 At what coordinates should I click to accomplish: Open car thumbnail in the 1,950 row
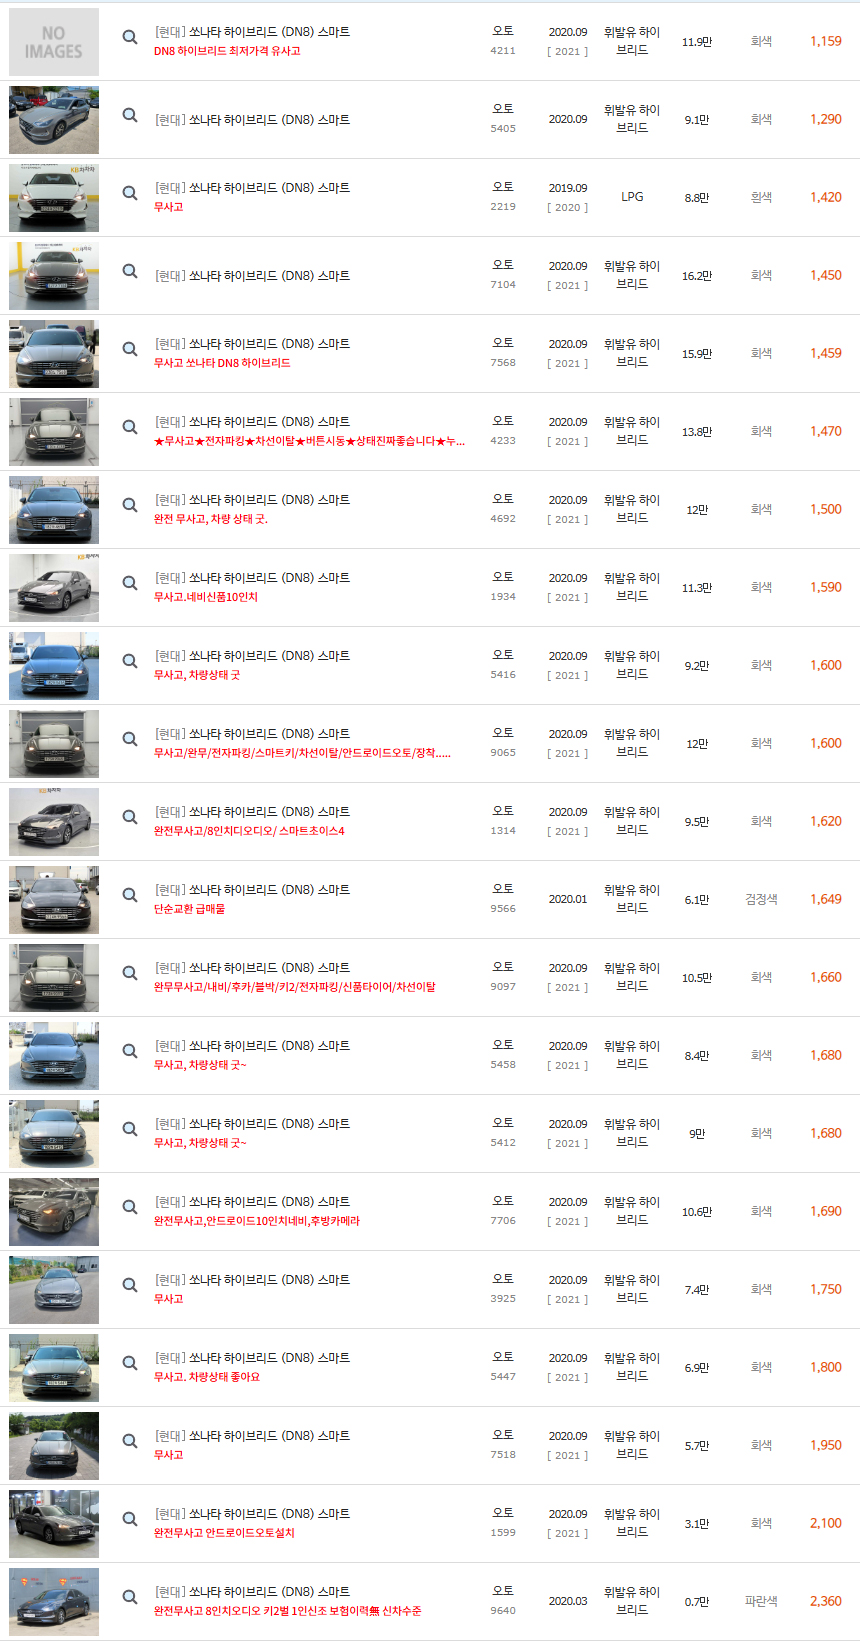(x=54, y=1446)
